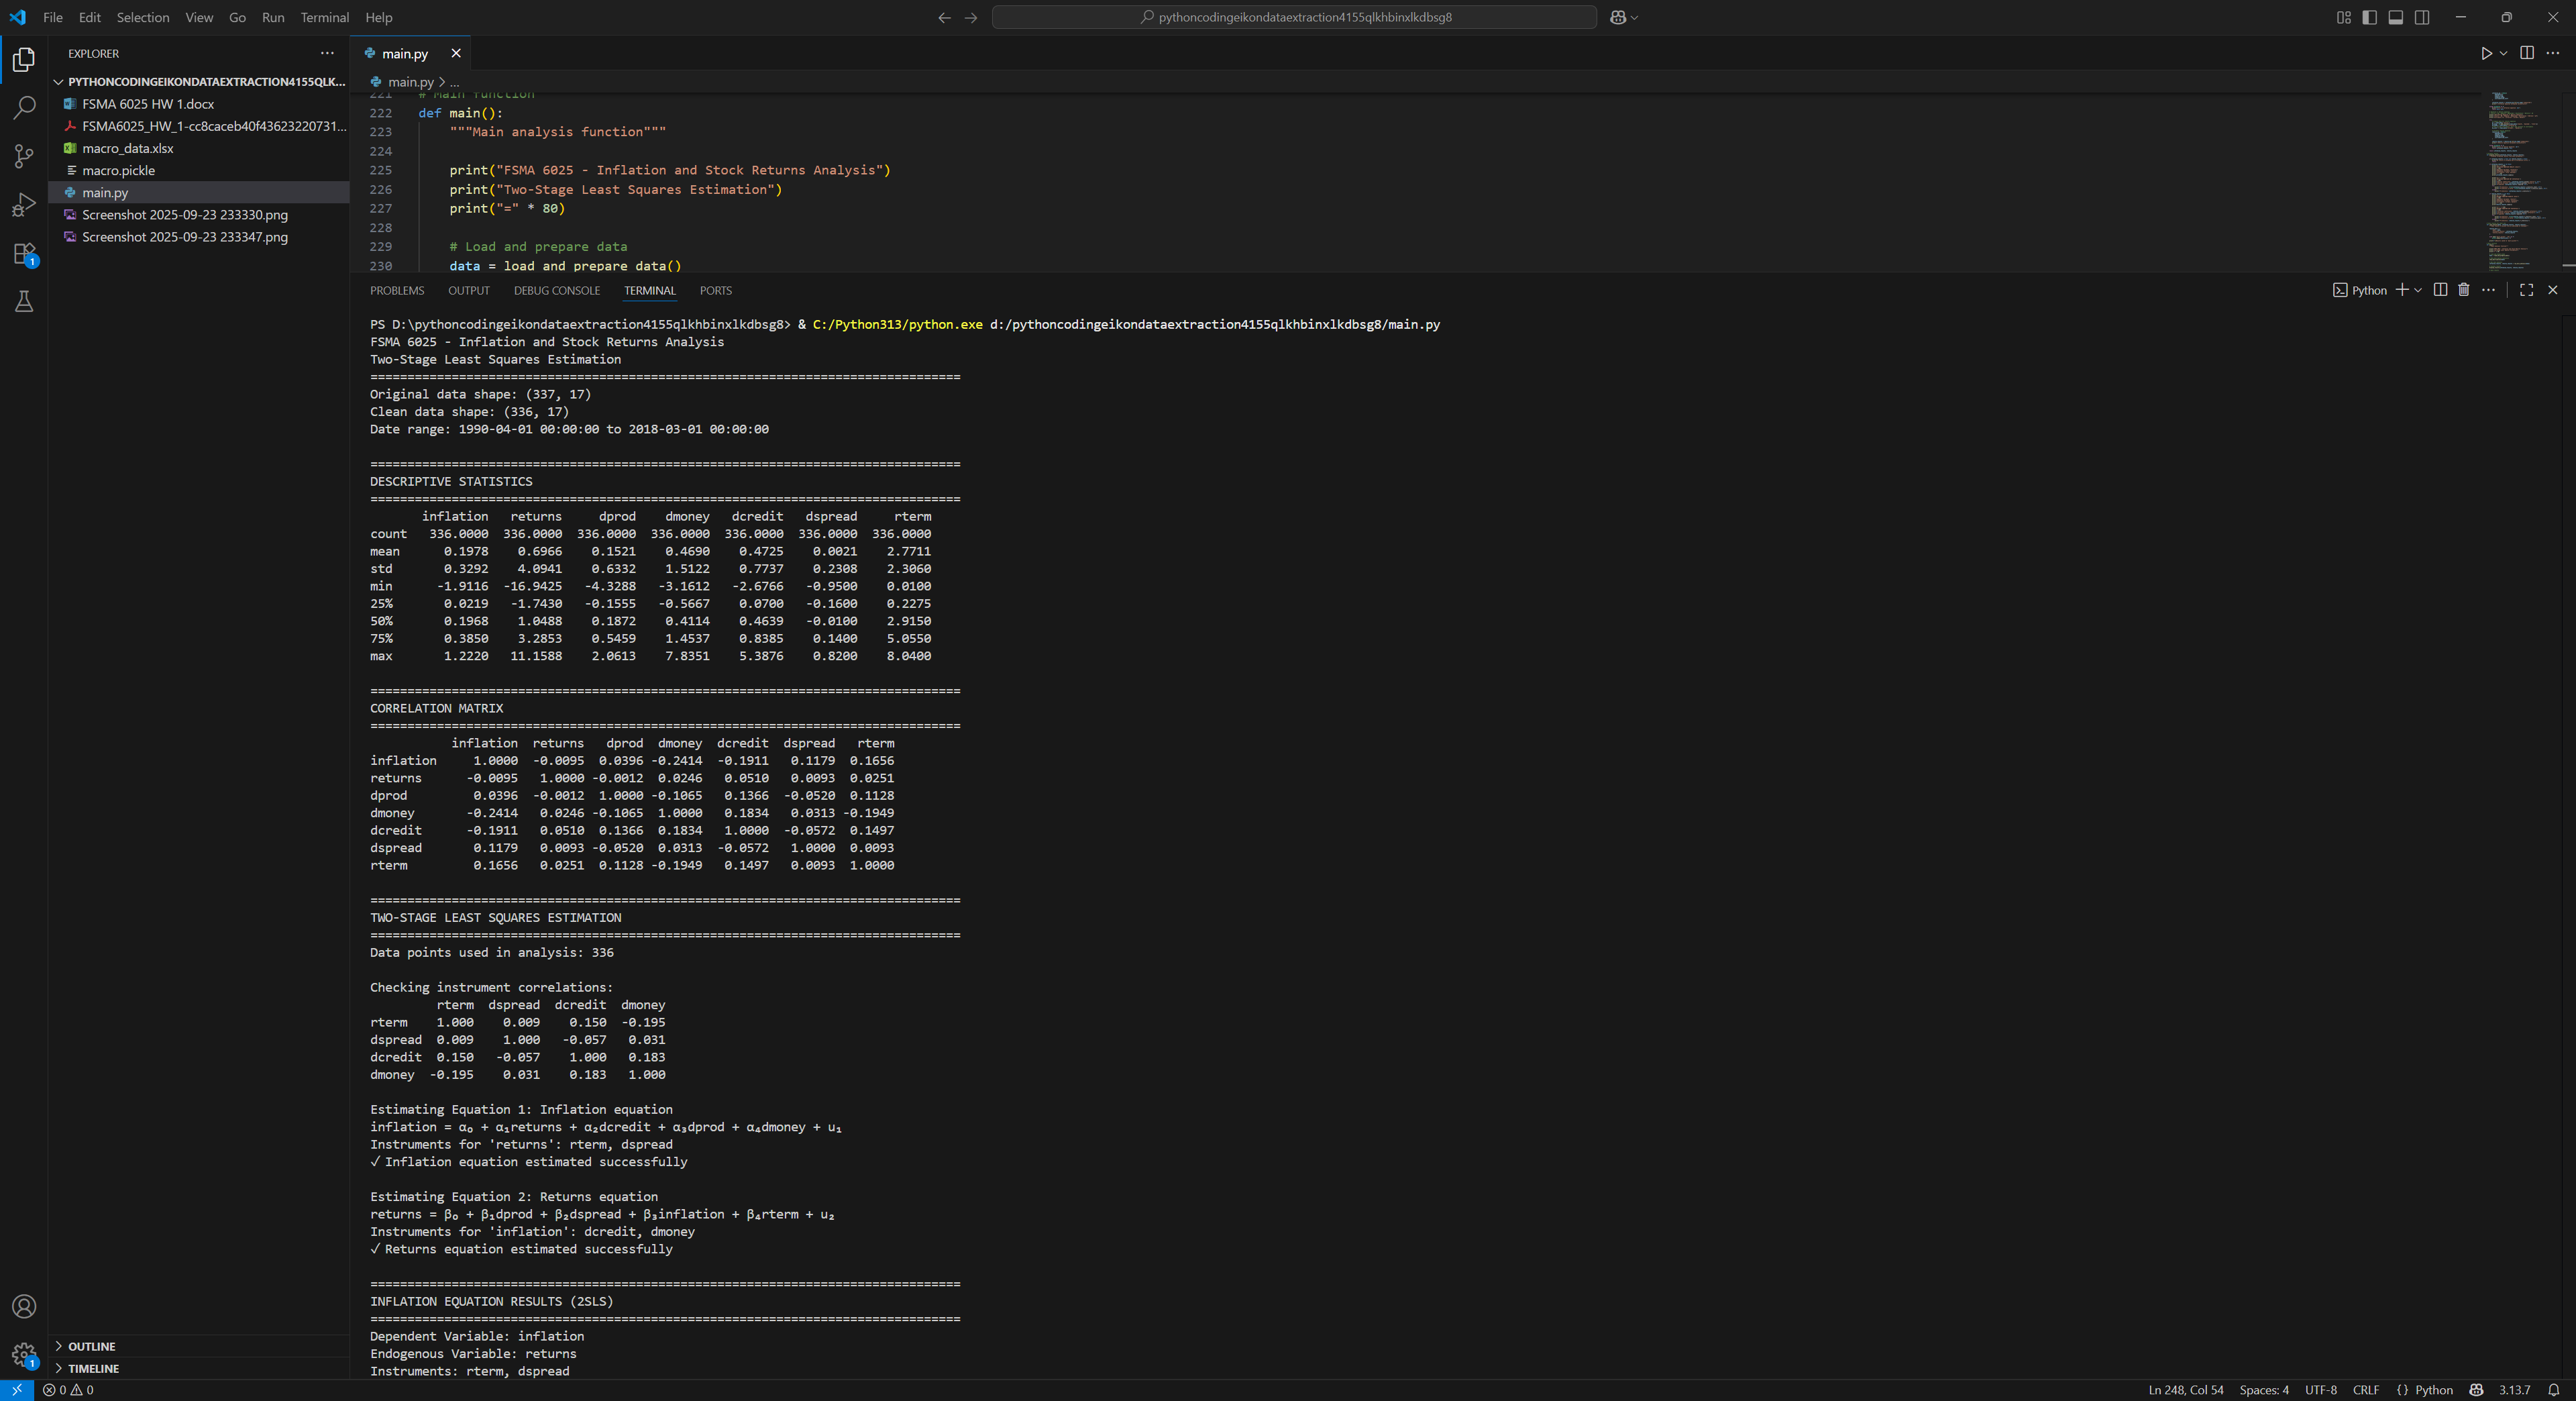
Task: Open macro_data.xlsx in explorer
Action: tap(200, 148)
